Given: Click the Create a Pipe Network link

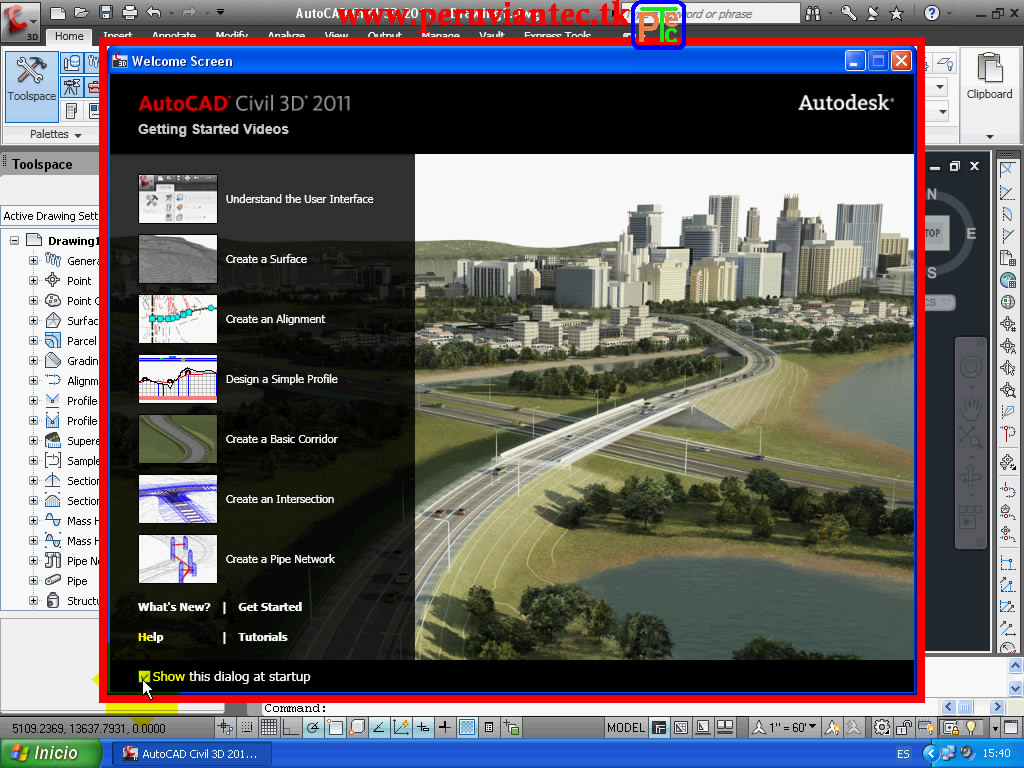Looking at the screenshot, I should pyautogui.click(x=280, y=559).
